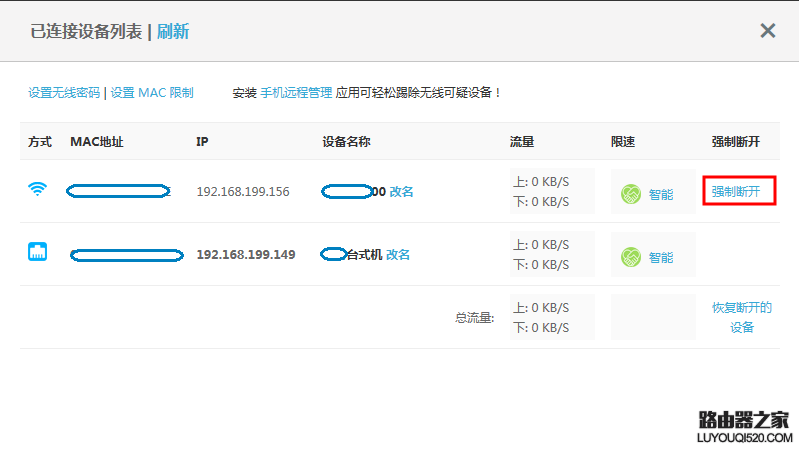The height and width of the screenshot is (451, 799).
Task: Click the MAC地址 column header
Action: (97, 142)
